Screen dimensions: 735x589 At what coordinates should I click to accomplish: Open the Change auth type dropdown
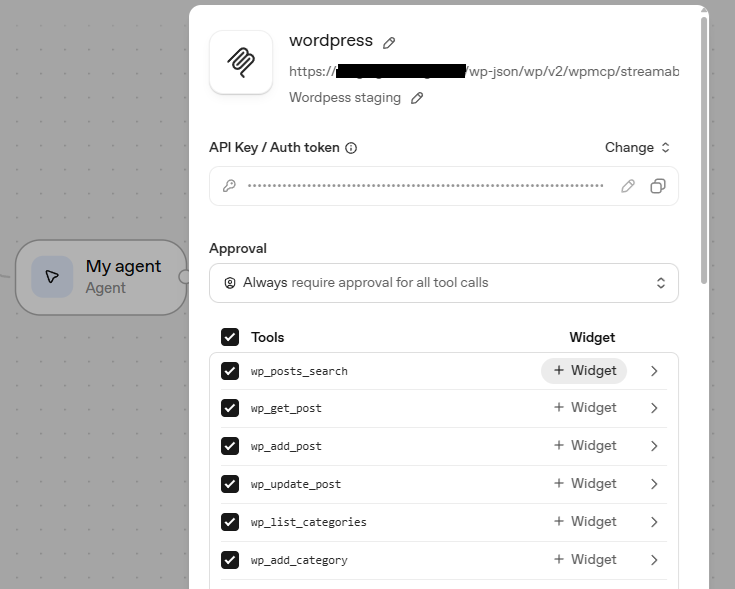click(x=637, y=147)
